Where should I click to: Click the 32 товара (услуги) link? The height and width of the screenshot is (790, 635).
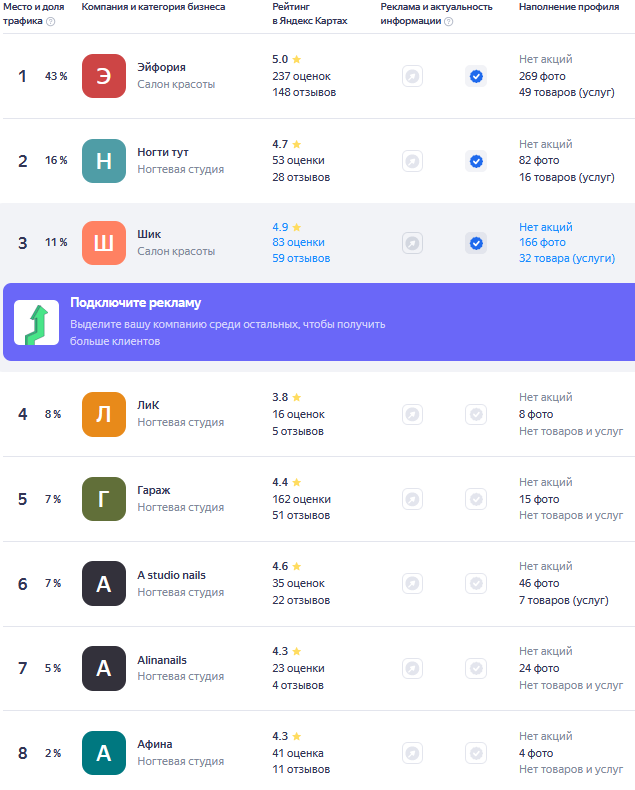pos(567,258)
